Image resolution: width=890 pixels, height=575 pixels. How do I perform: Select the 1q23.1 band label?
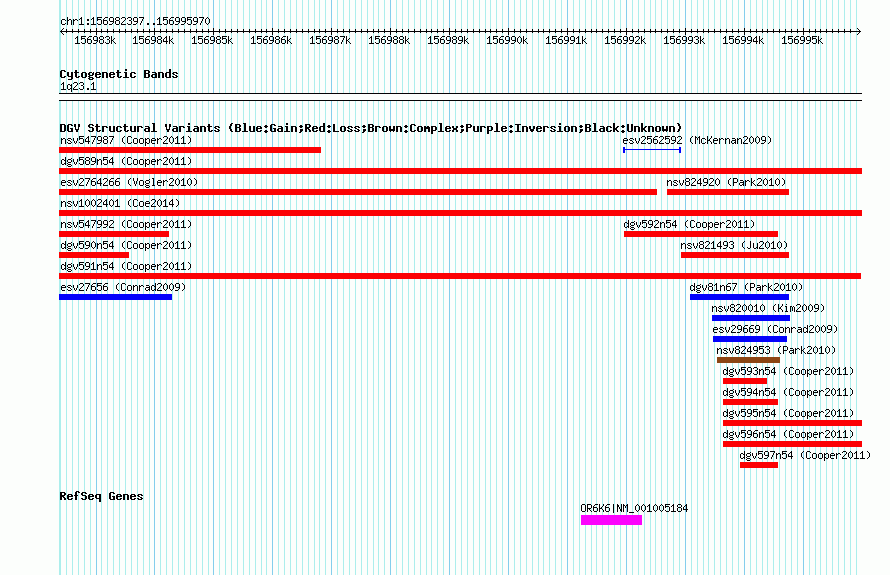click(78, 86)
